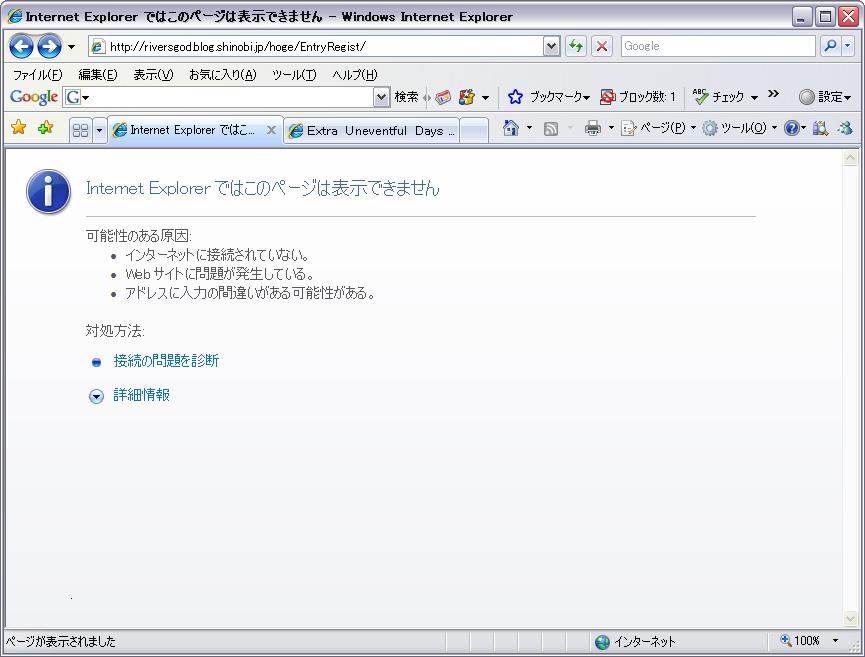
Task: Click the Research binoculars icon in command bar
Action: click(x=820, y=128)
